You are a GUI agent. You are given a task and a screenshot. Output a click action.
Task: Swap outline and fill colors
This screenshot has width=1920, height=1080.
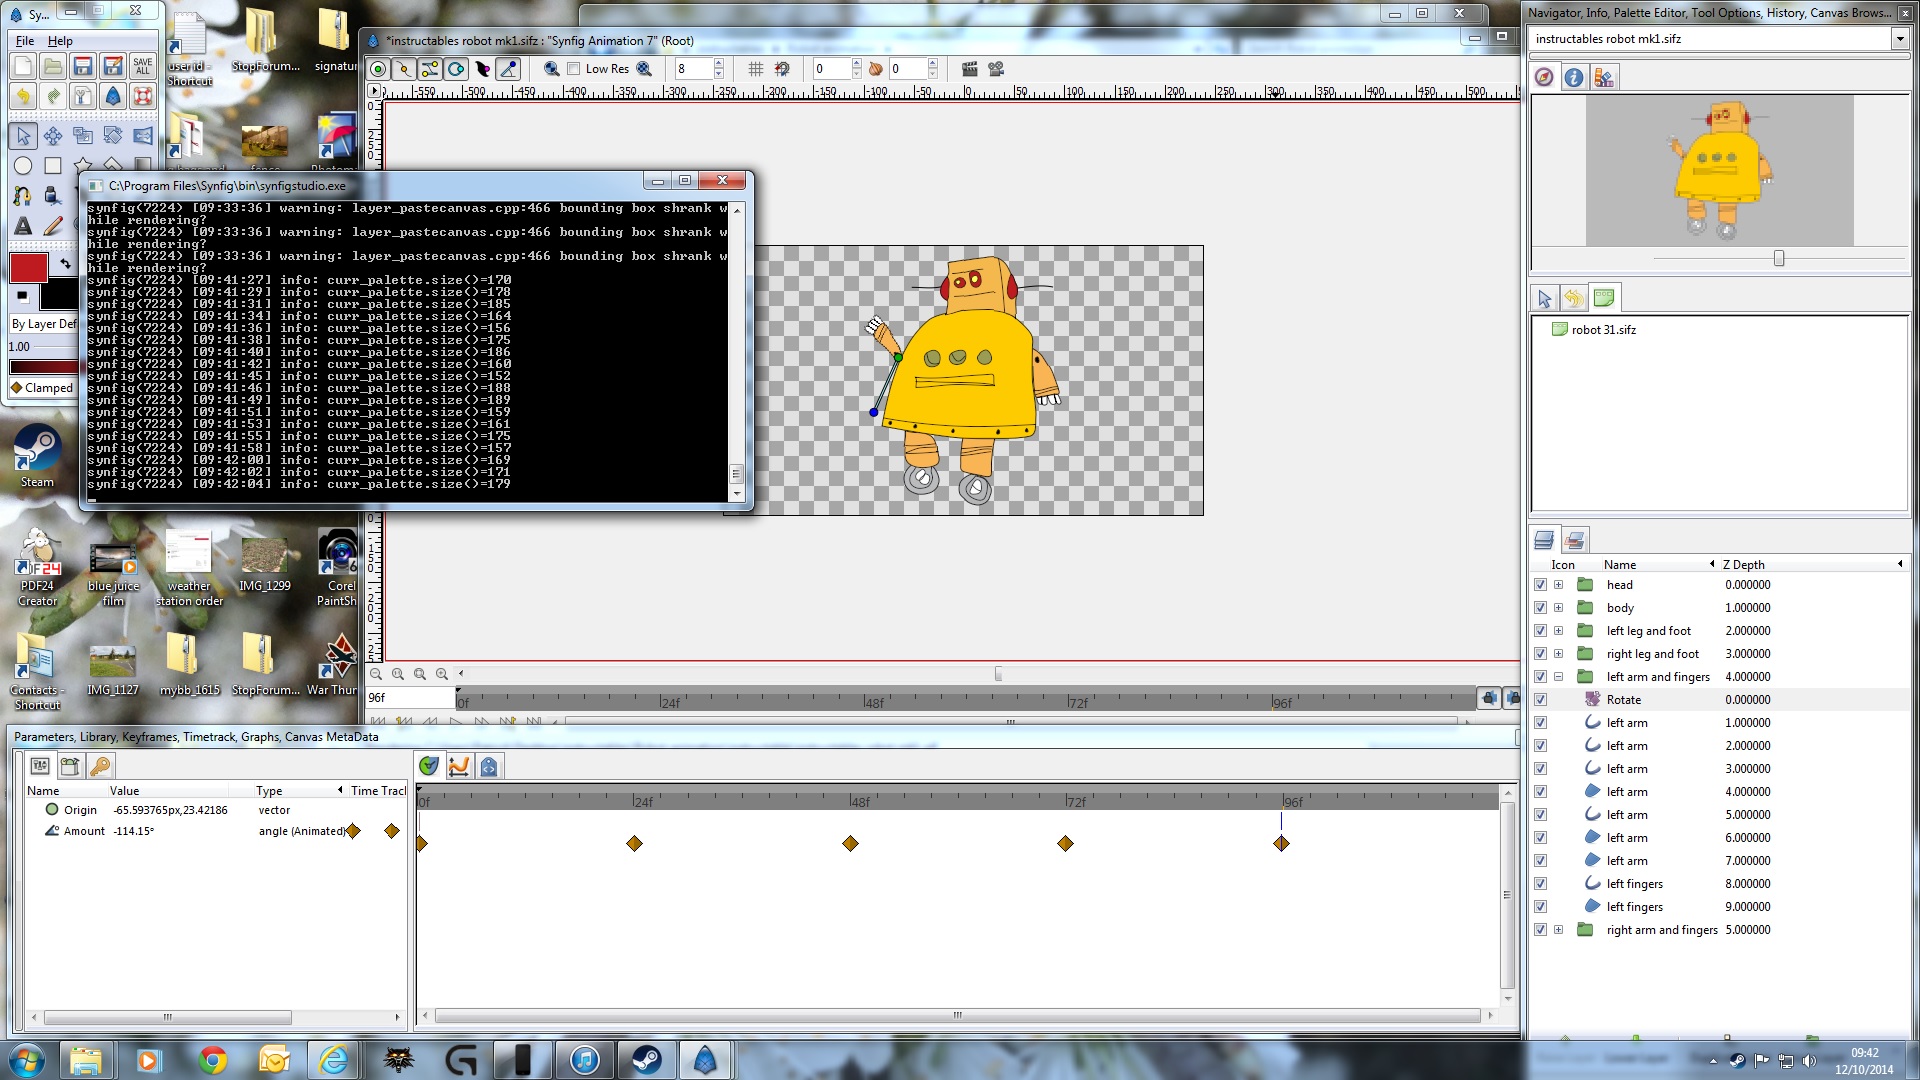(x=65, y=264)
